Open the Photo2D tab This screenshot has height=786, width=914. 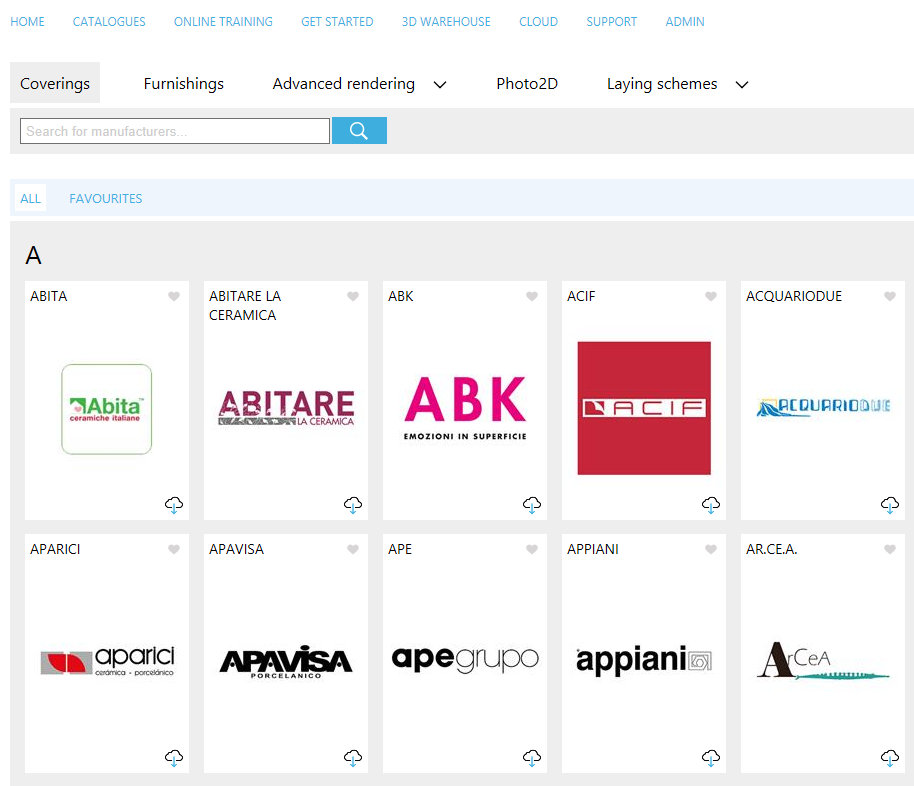pyautogui.click(x=527, y=83)
